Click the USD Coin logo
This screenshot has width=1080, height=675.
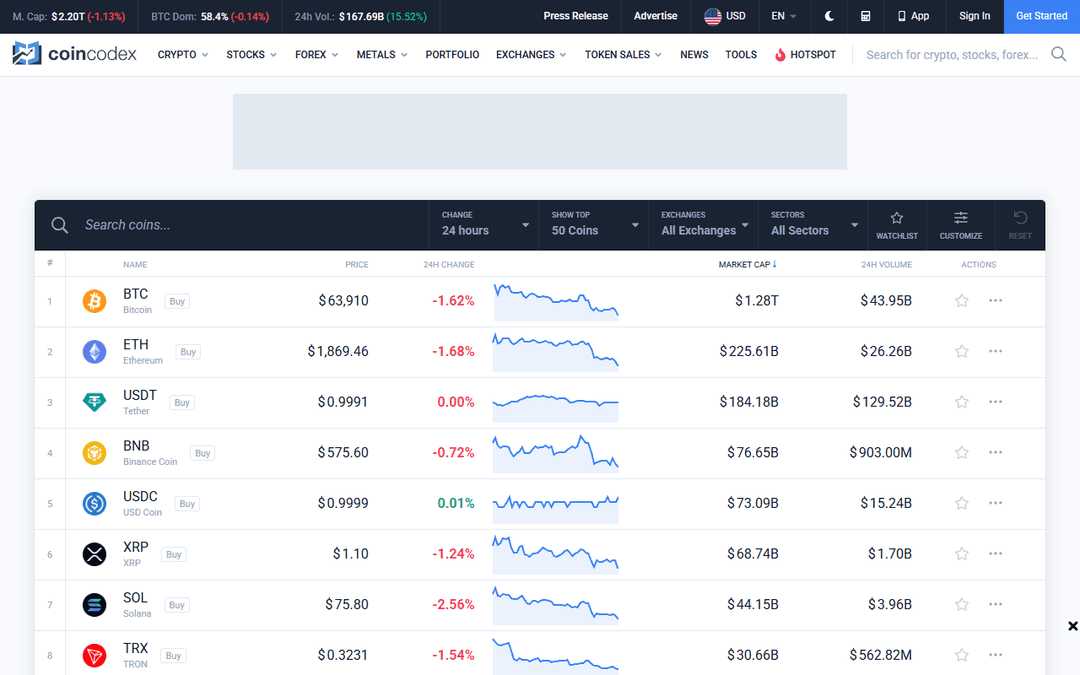tap(94, 503)
